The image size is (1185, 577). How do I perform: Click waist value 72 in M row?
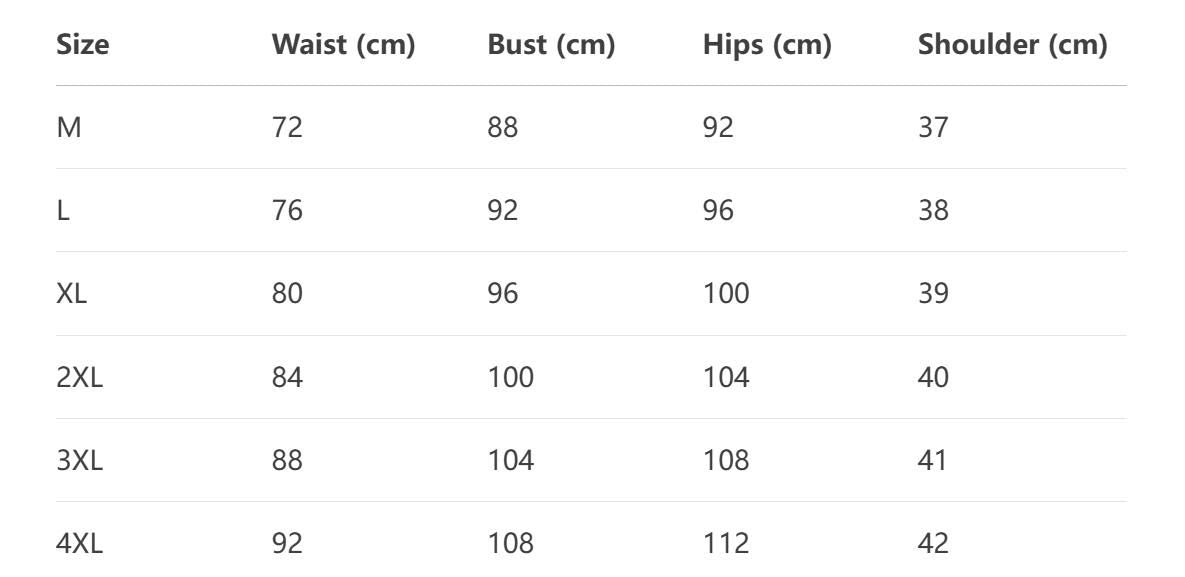point(287,127)
